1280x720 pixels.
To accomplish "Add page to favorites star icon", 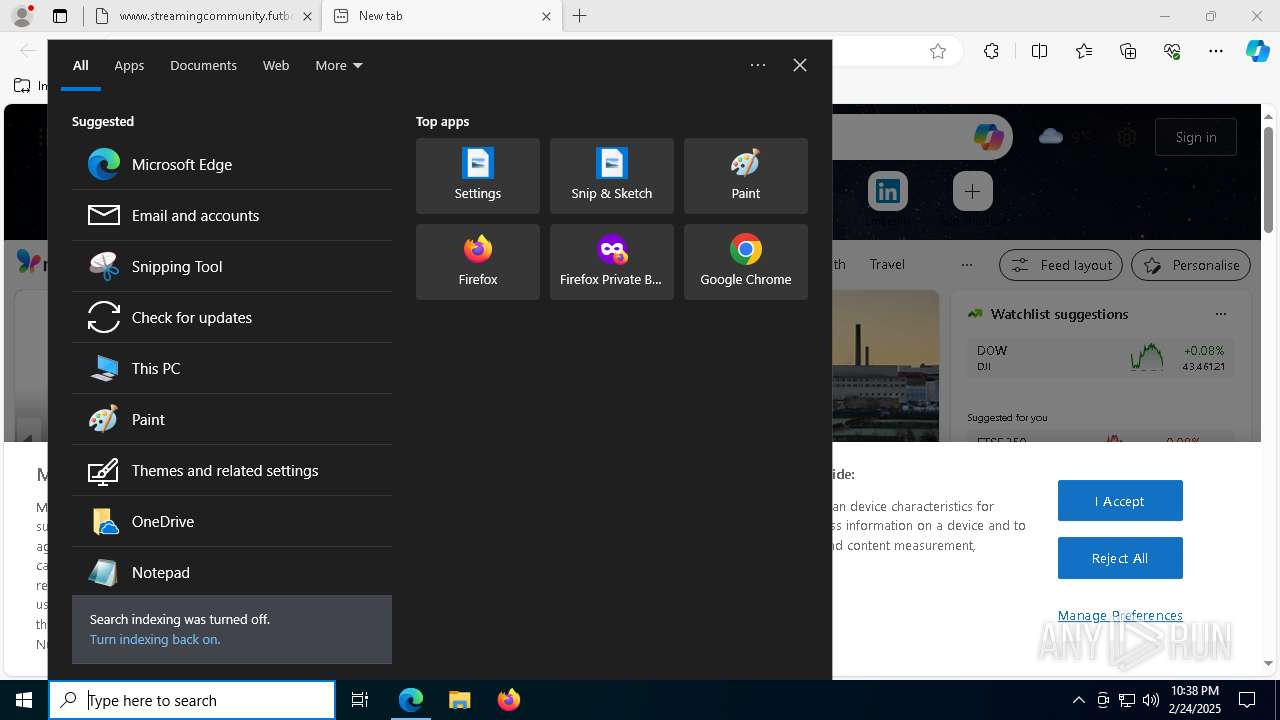I will tap(938, 51).
